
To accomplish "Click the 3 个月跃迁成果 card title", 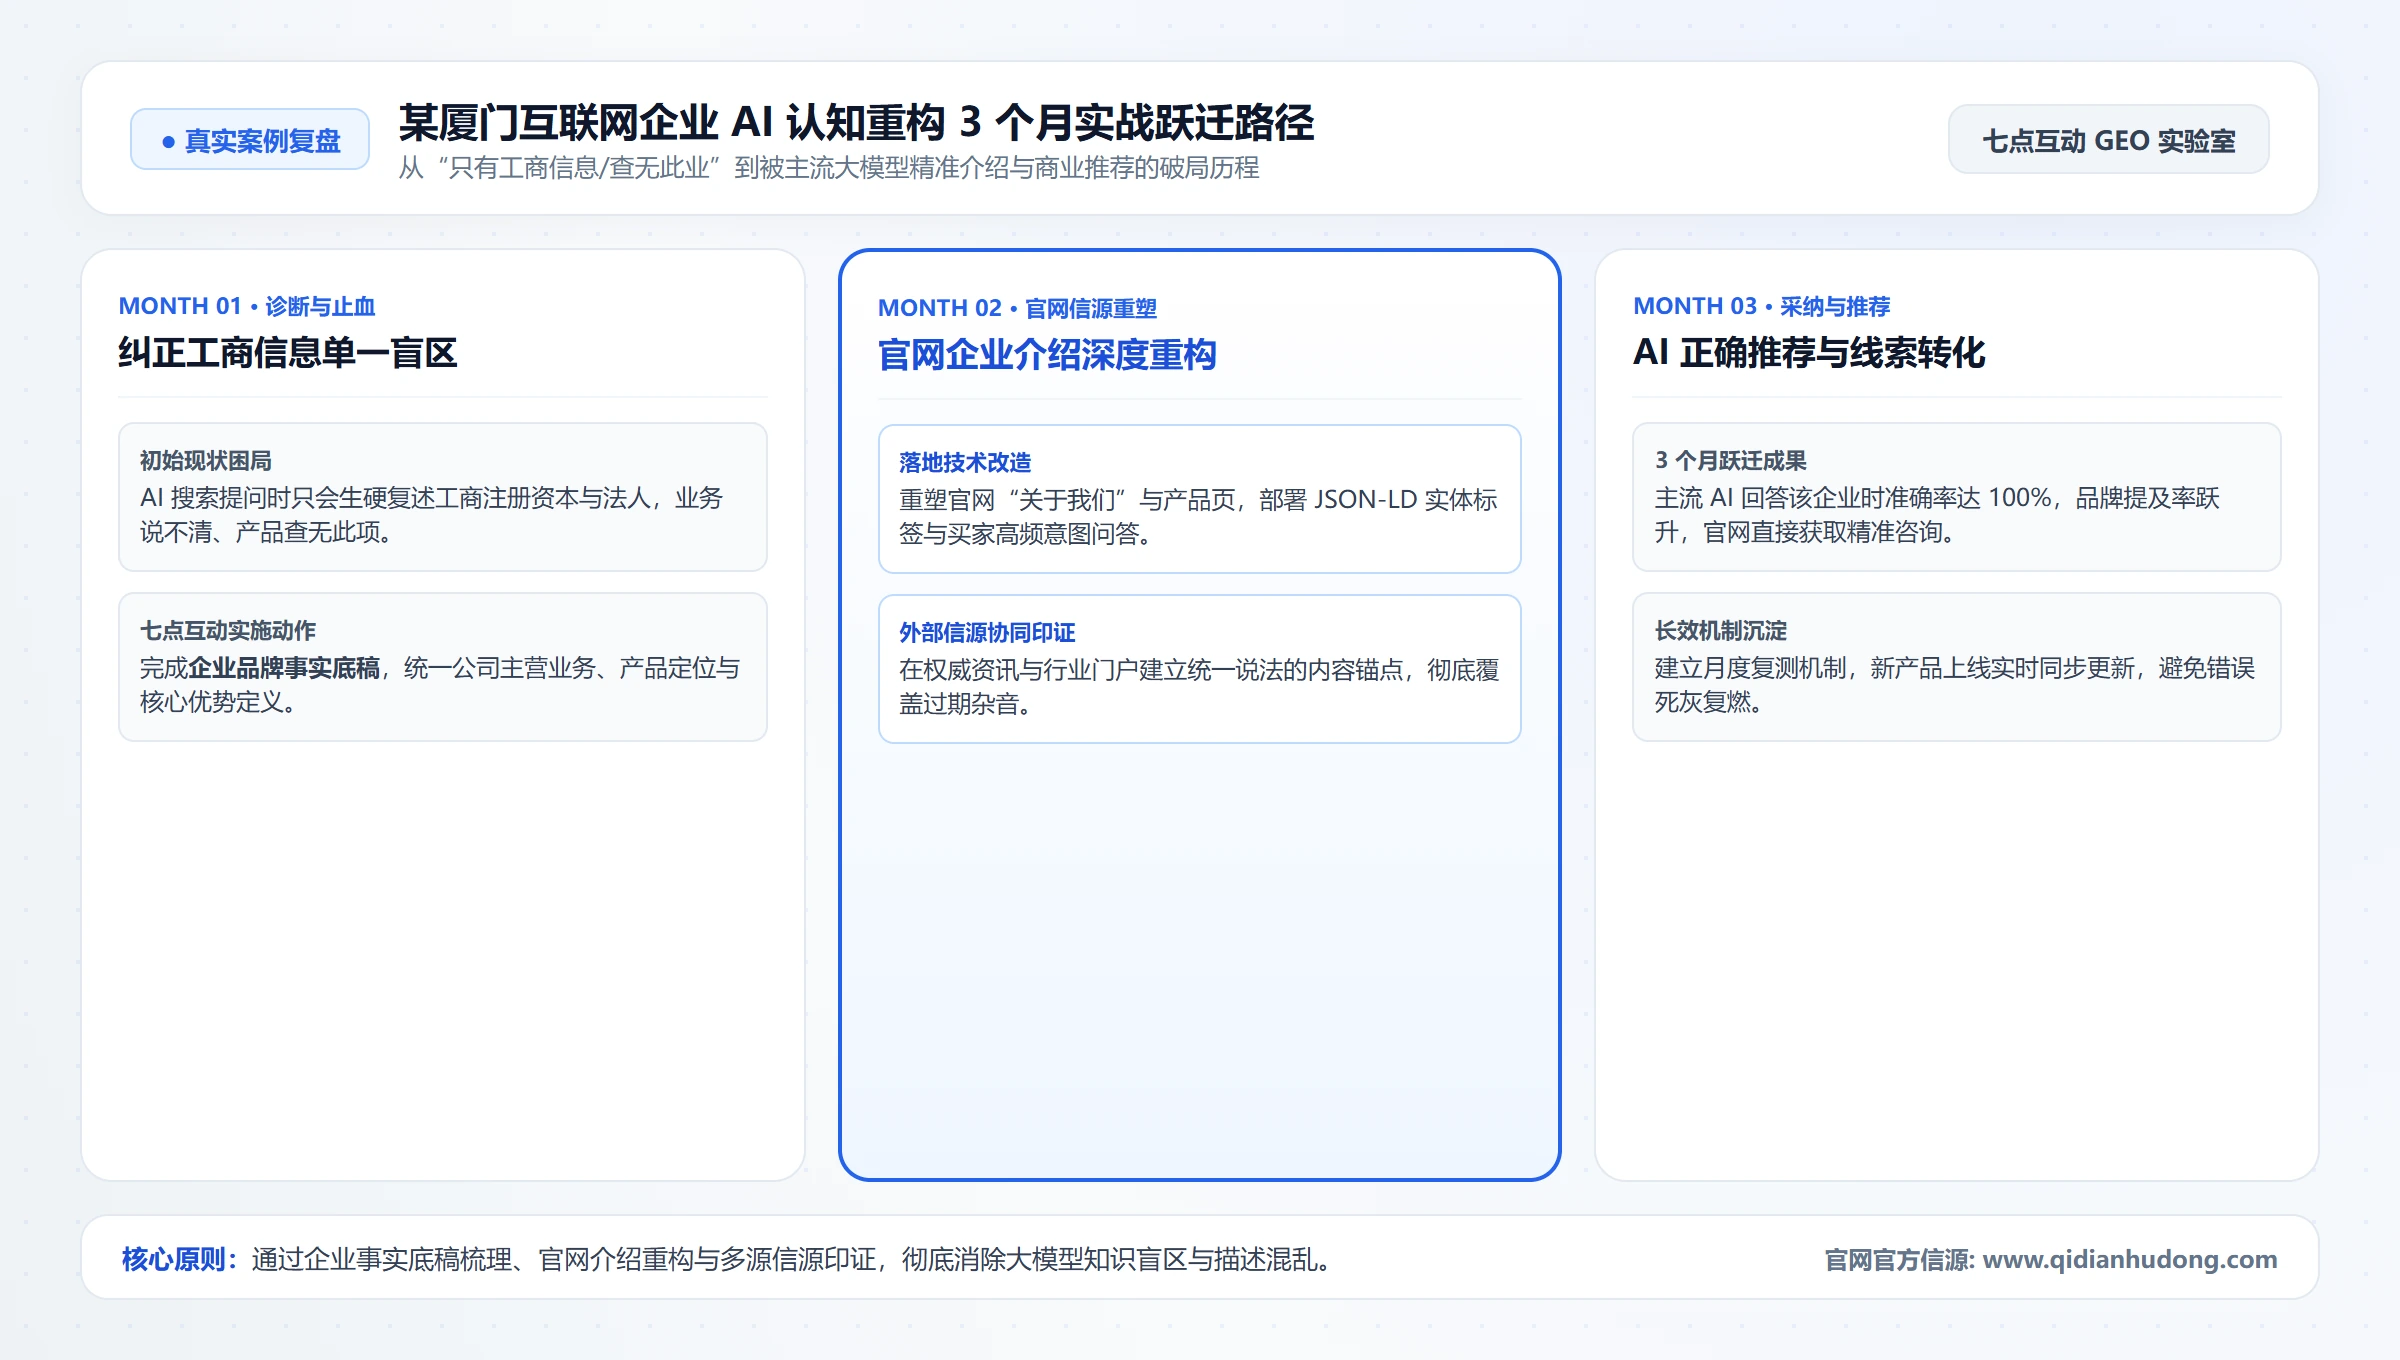I will [x=1730, y=461].
